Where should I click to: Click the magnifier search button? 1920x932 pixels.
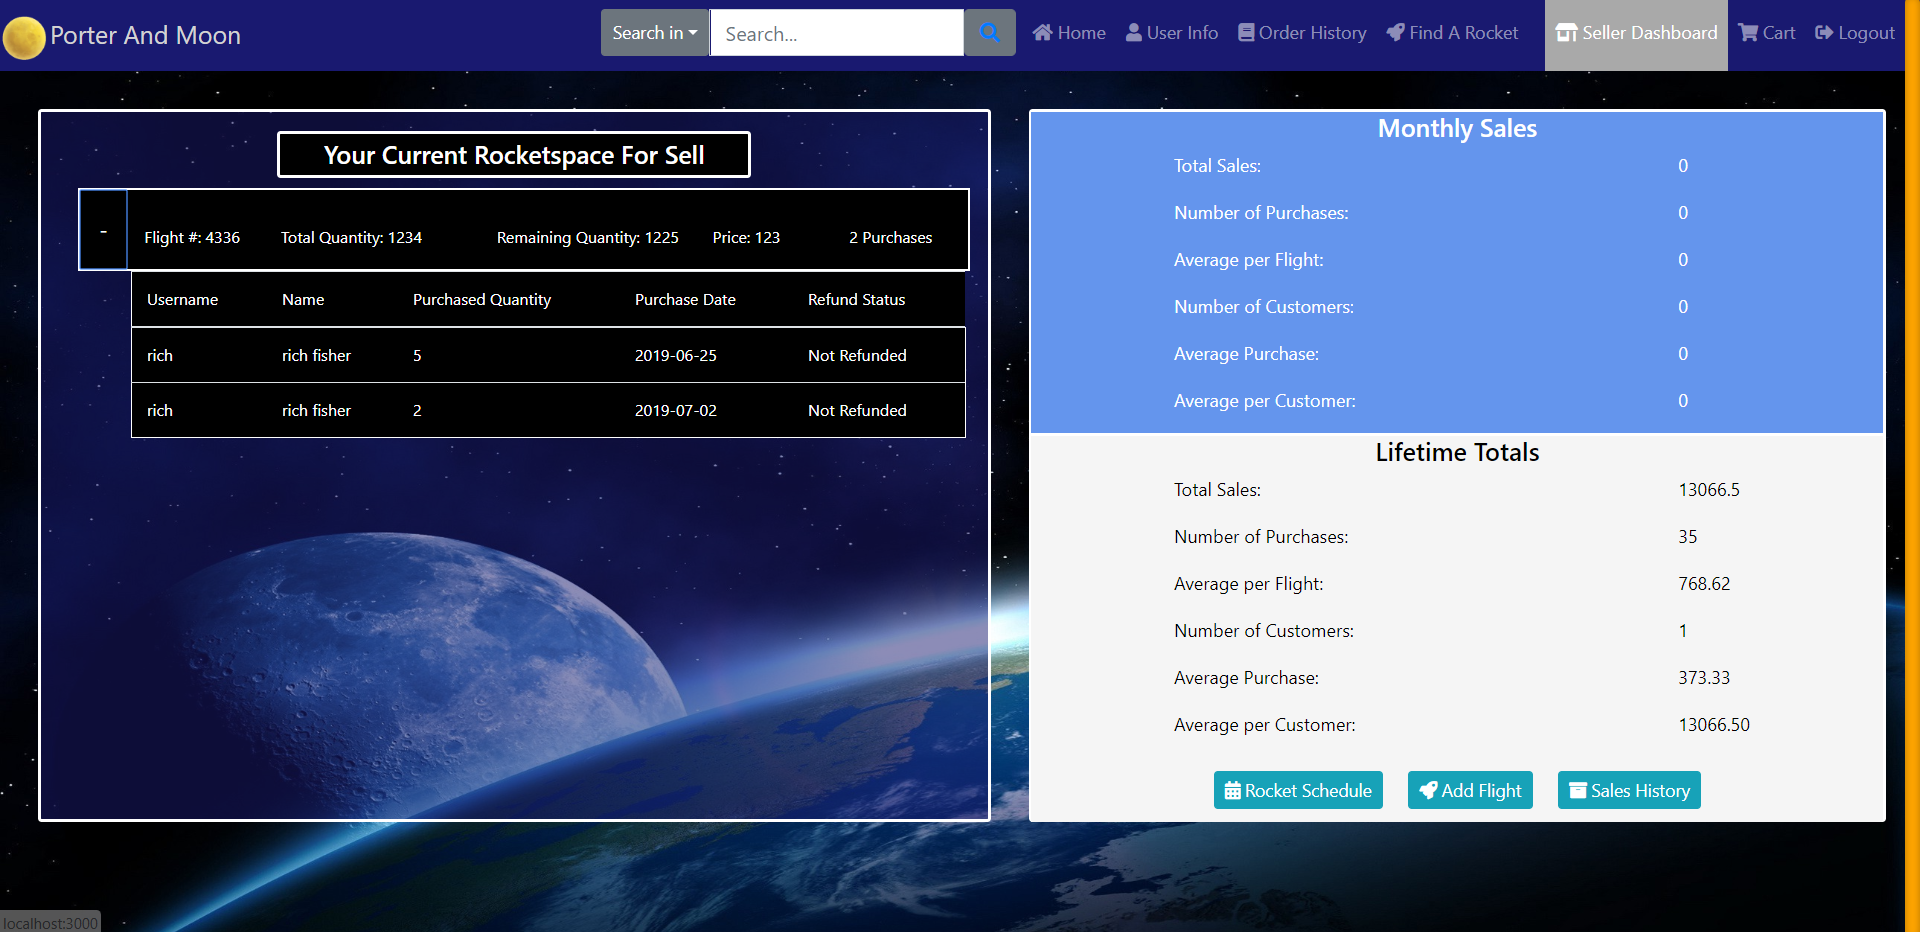coord(989,33)
